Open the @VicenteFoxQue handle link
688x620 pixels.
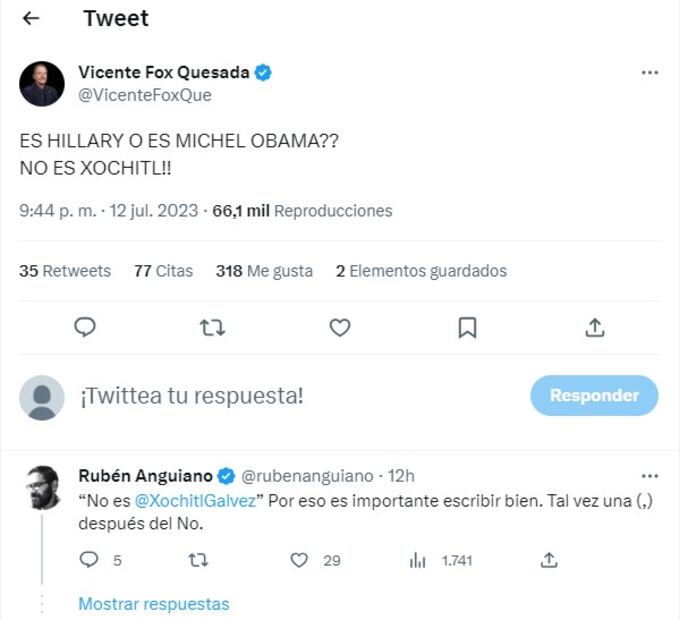[145, 96]
